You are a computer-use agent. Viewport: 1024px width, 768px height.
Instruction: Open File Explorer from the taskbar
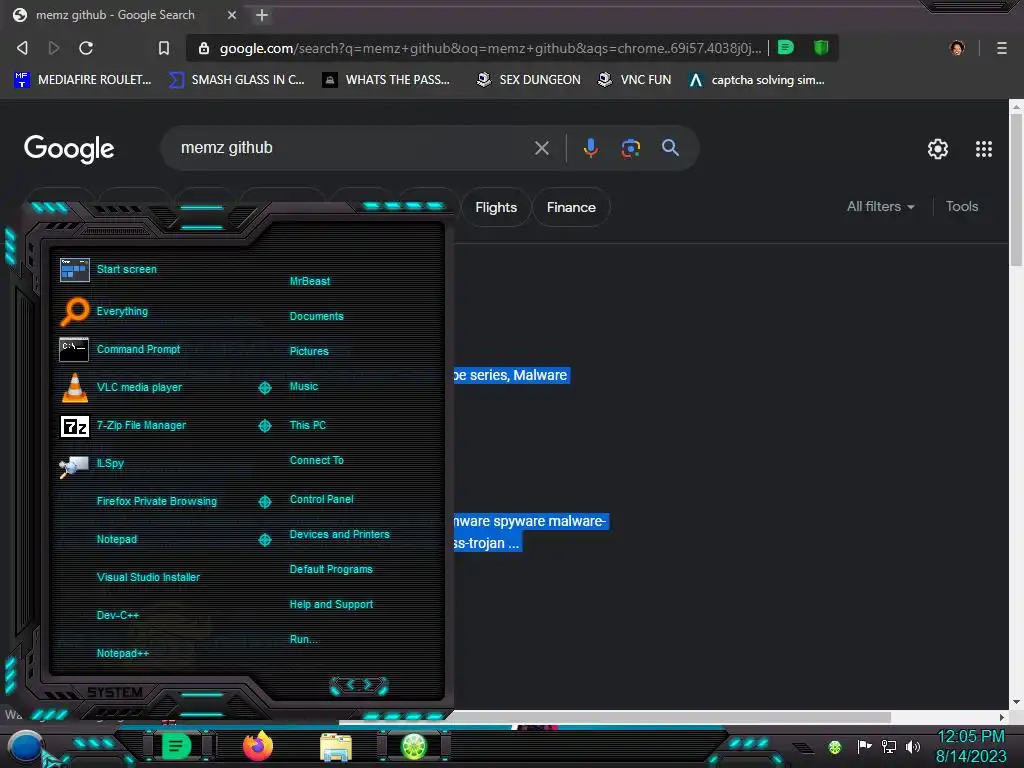coord(336,746)
